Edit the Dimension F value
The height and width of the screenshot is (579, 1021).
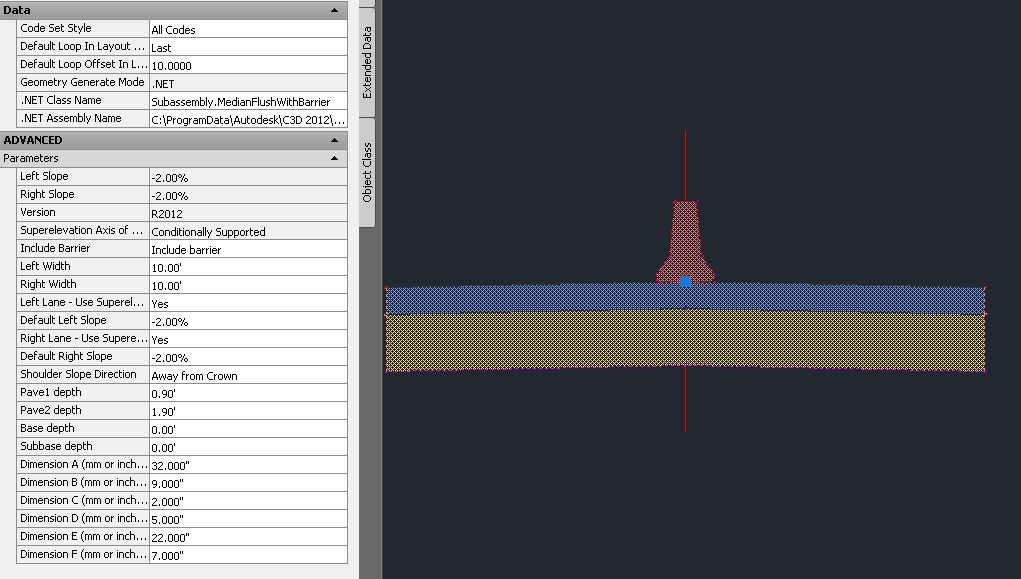point(247,554)
